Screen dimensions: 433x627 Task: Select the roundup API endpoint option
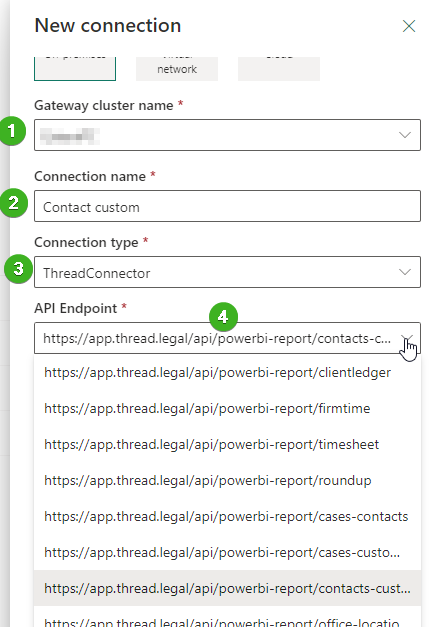point(227,481)
